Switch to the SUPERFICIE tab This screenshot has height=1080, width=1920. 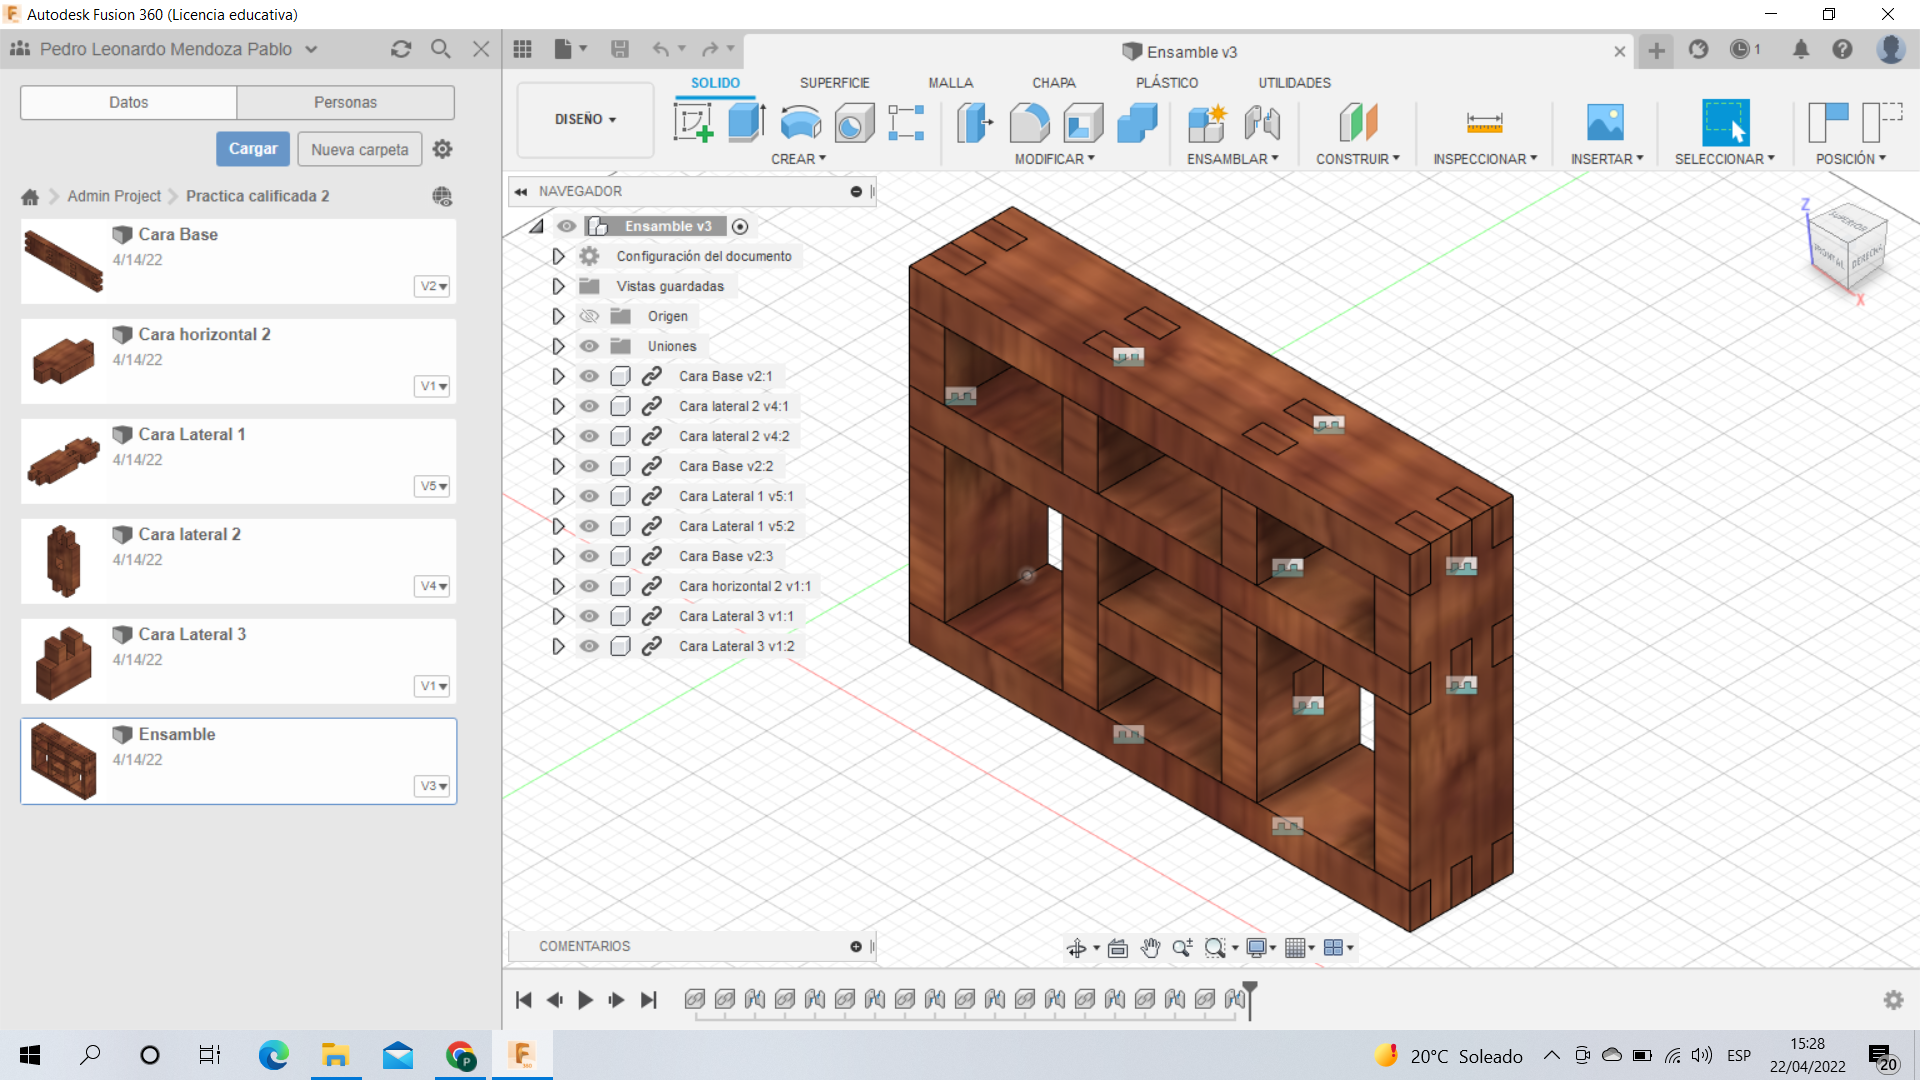[834, 83]
